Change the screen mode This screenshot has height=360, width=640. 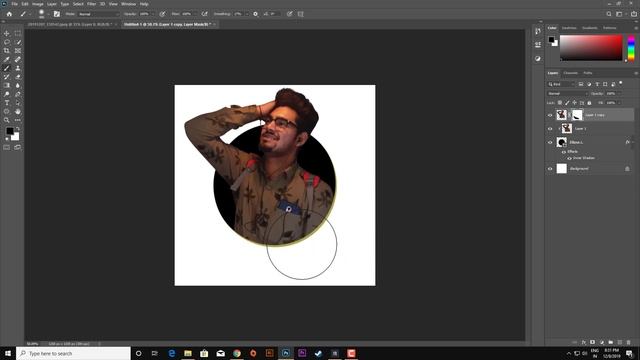pos(18,147)
